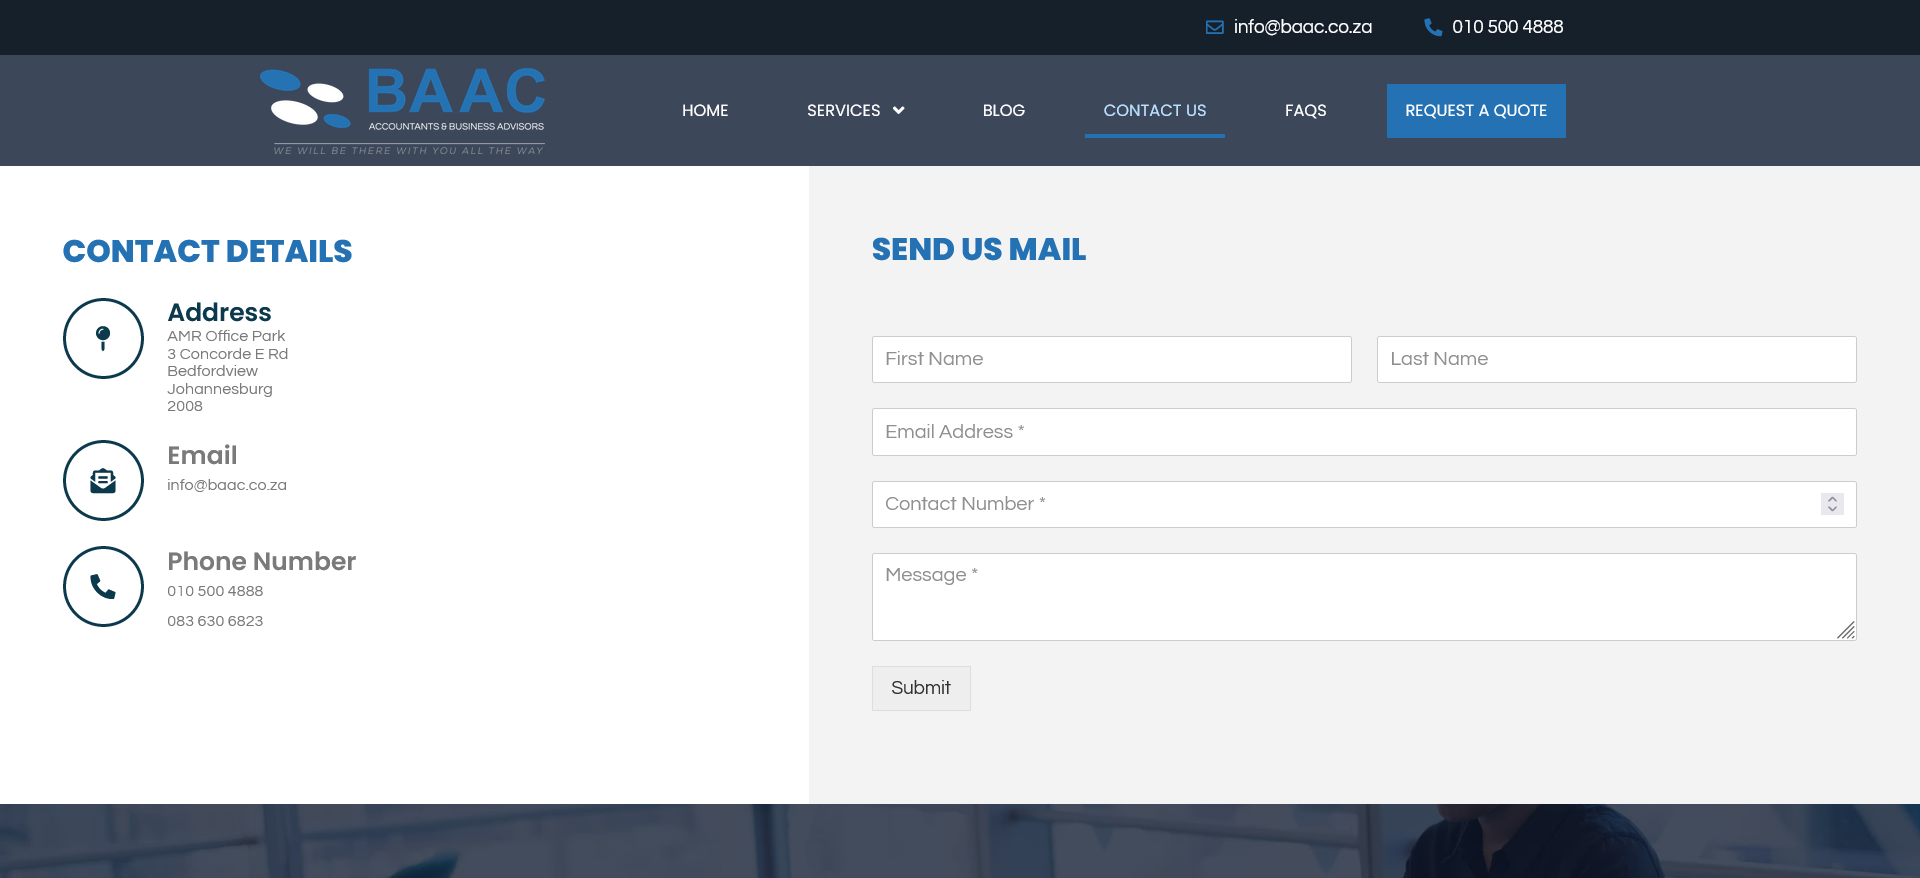
Task: Click info@baac.co.za link in top bar
Action: click(x=1302, y=27)
